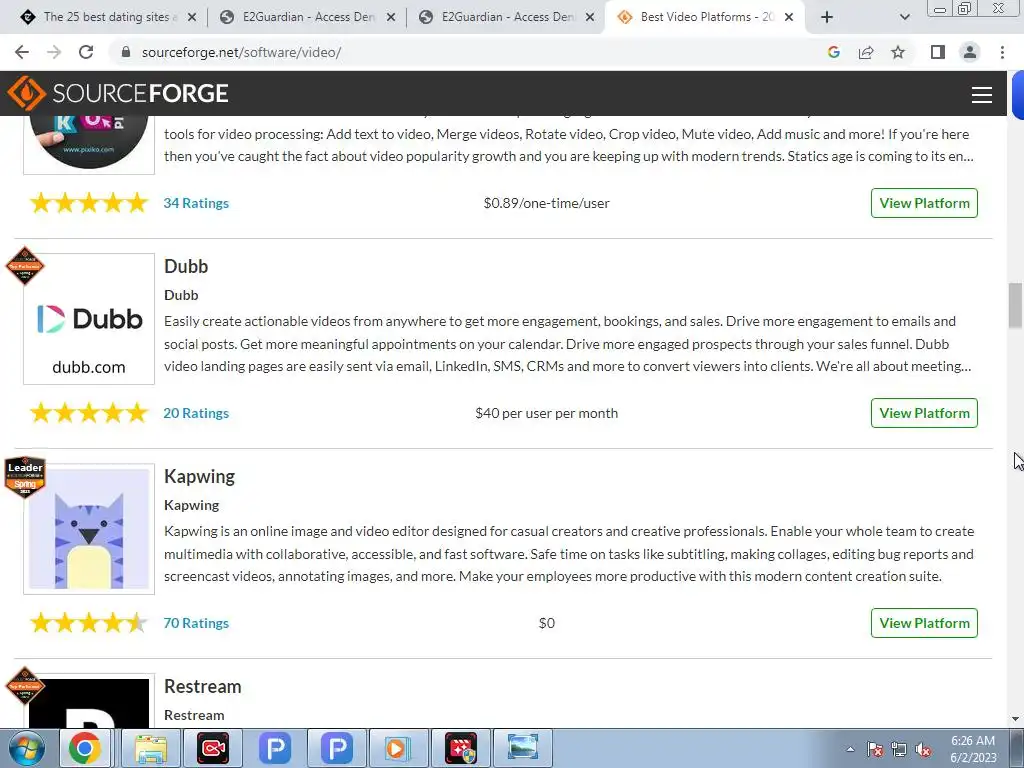1024x768 pixels.
Task: Click the Kapwing star rating
Action: coord(89,623)
